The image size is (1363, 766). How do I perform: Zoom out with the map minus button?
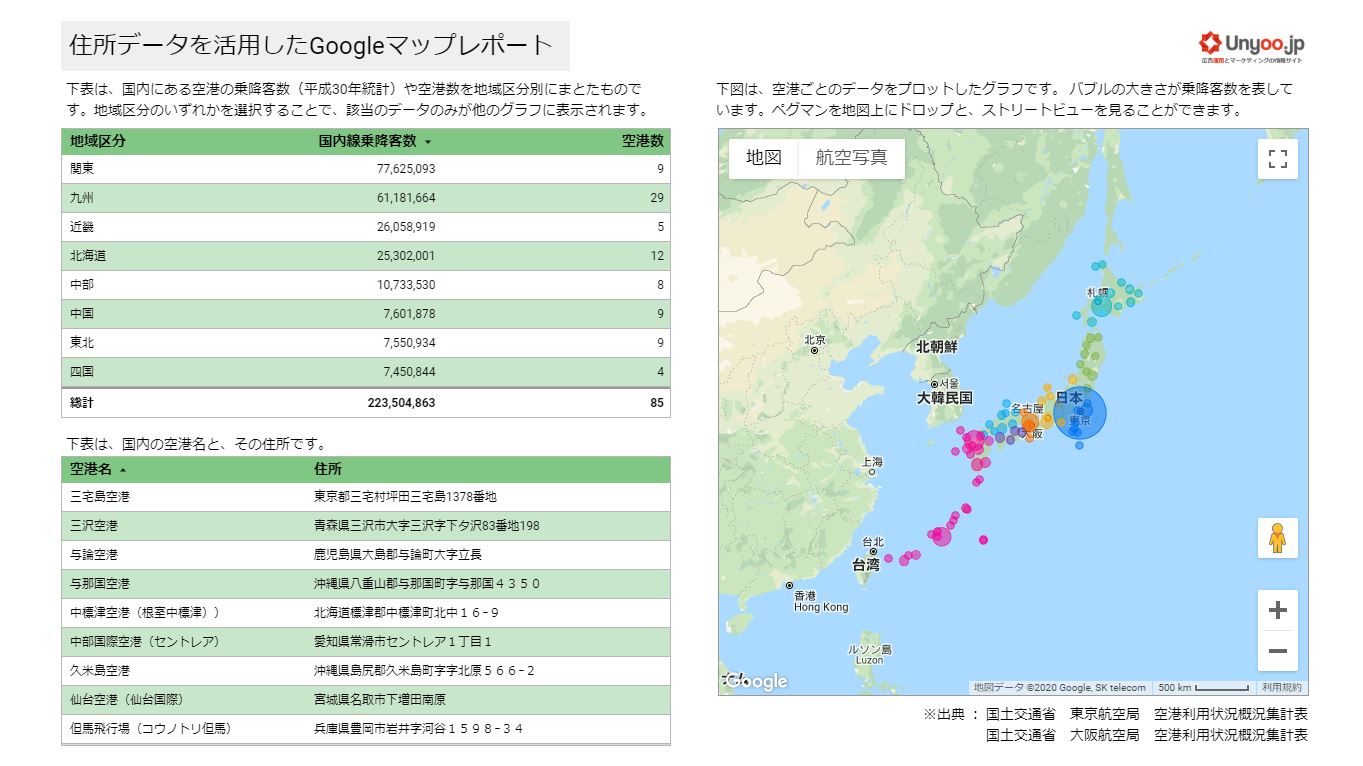click(x=1277, y=651)
